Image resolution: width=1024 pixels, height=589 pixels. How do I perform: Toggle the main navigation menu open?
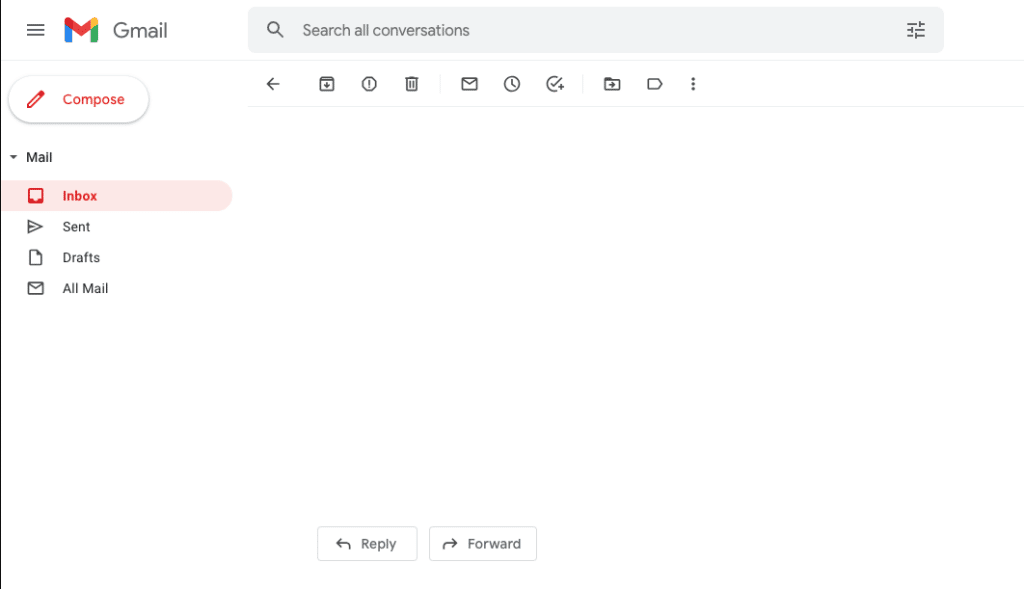pos(35,30)
